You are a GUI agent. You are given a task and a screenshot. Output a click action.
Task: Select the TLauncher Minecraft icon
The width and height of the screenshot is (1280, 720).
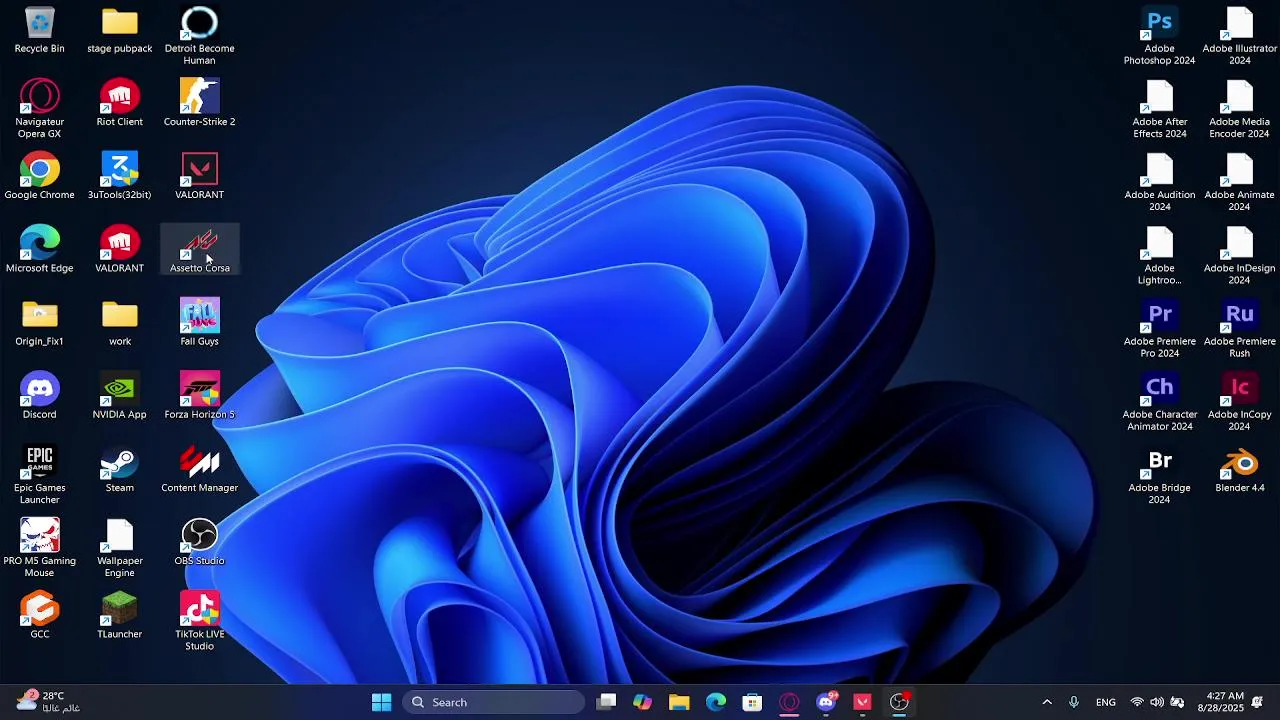click(x=119, y=614)
